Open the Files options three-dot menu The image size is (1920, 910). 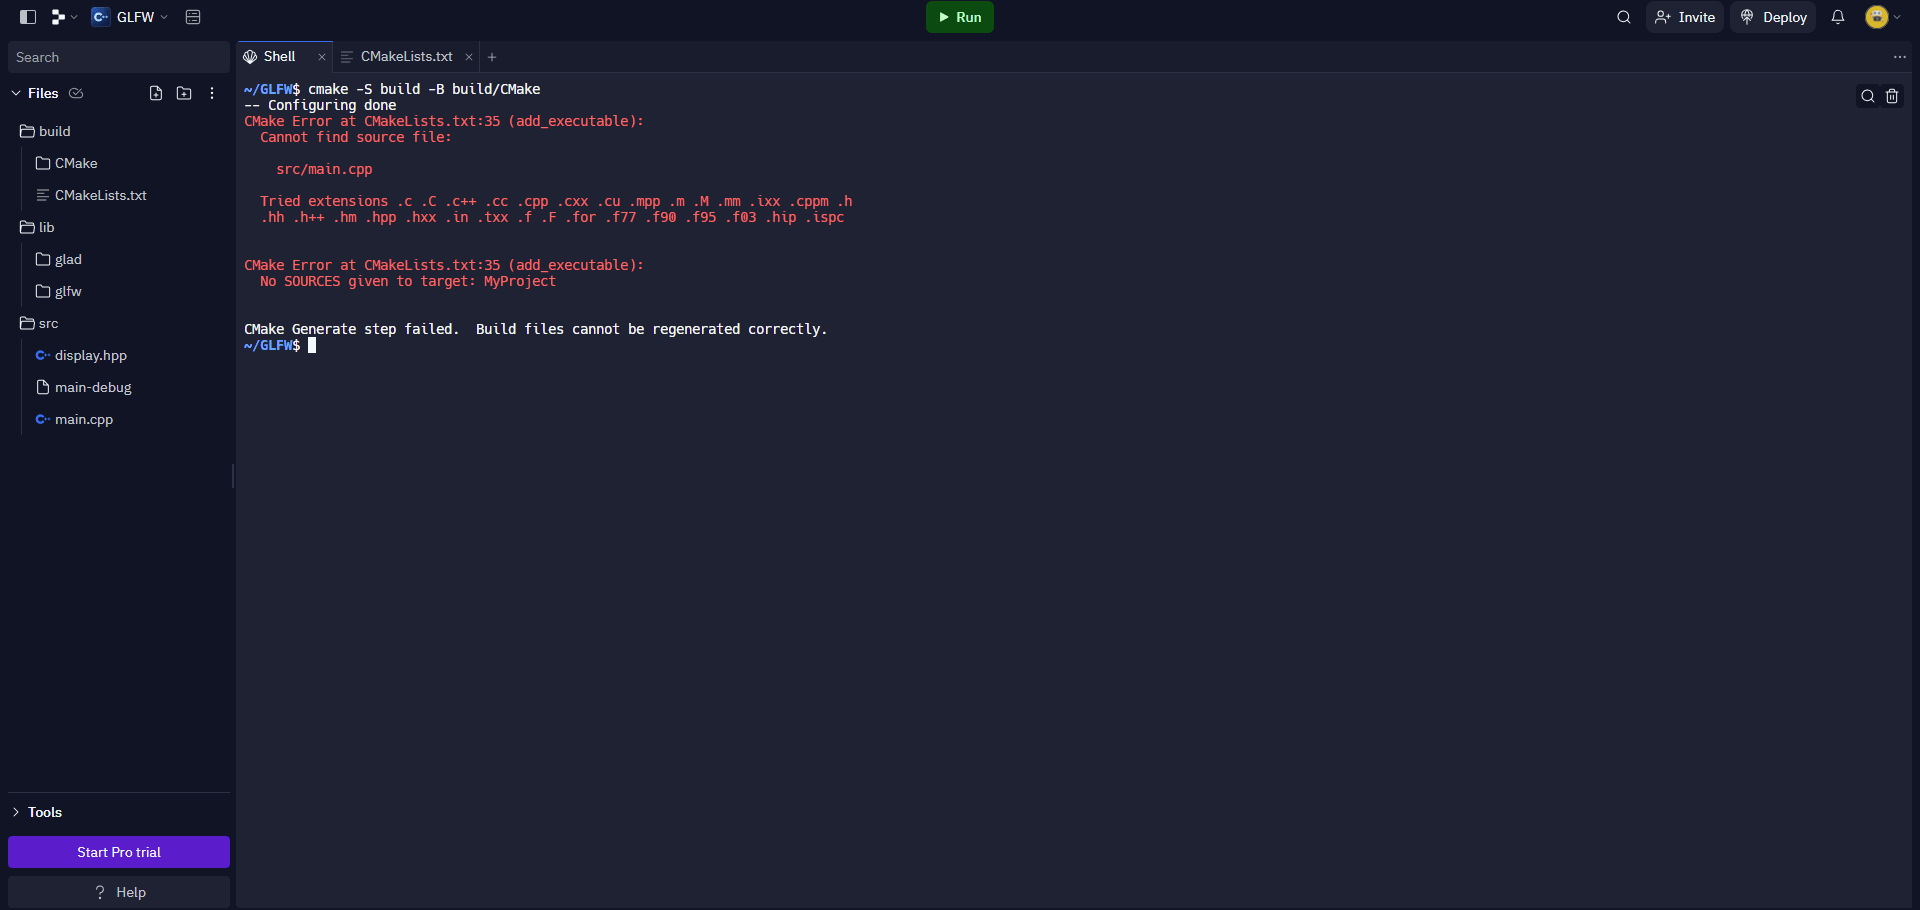tap(212, 93)
